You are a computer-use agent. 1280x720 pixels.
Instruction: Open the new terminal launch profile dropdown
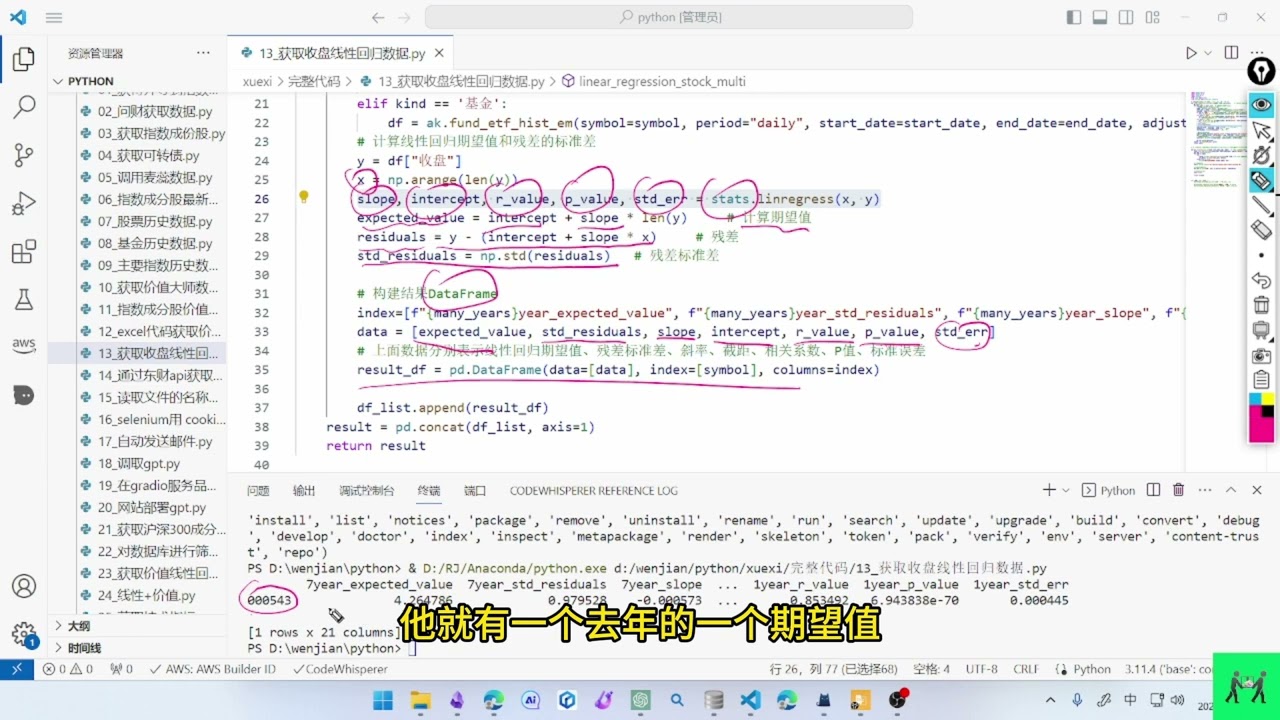click(x=1066, y=490)
